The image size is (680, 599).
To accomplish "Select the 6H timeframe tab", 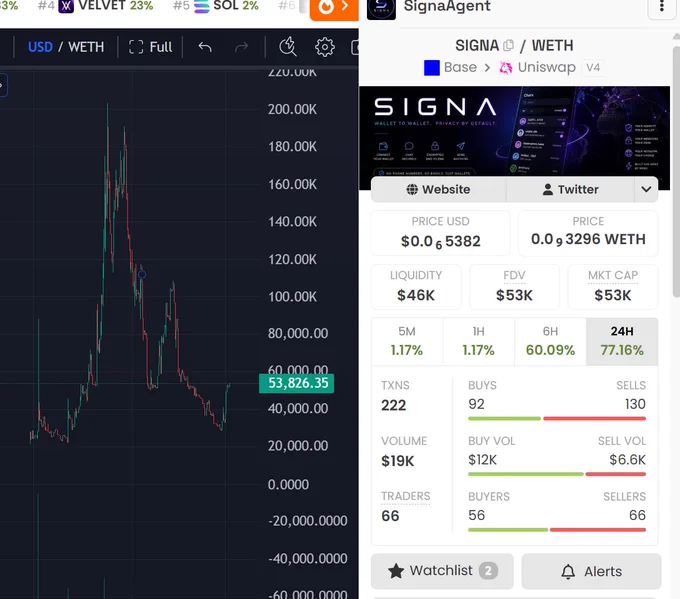I will [550, 341].
